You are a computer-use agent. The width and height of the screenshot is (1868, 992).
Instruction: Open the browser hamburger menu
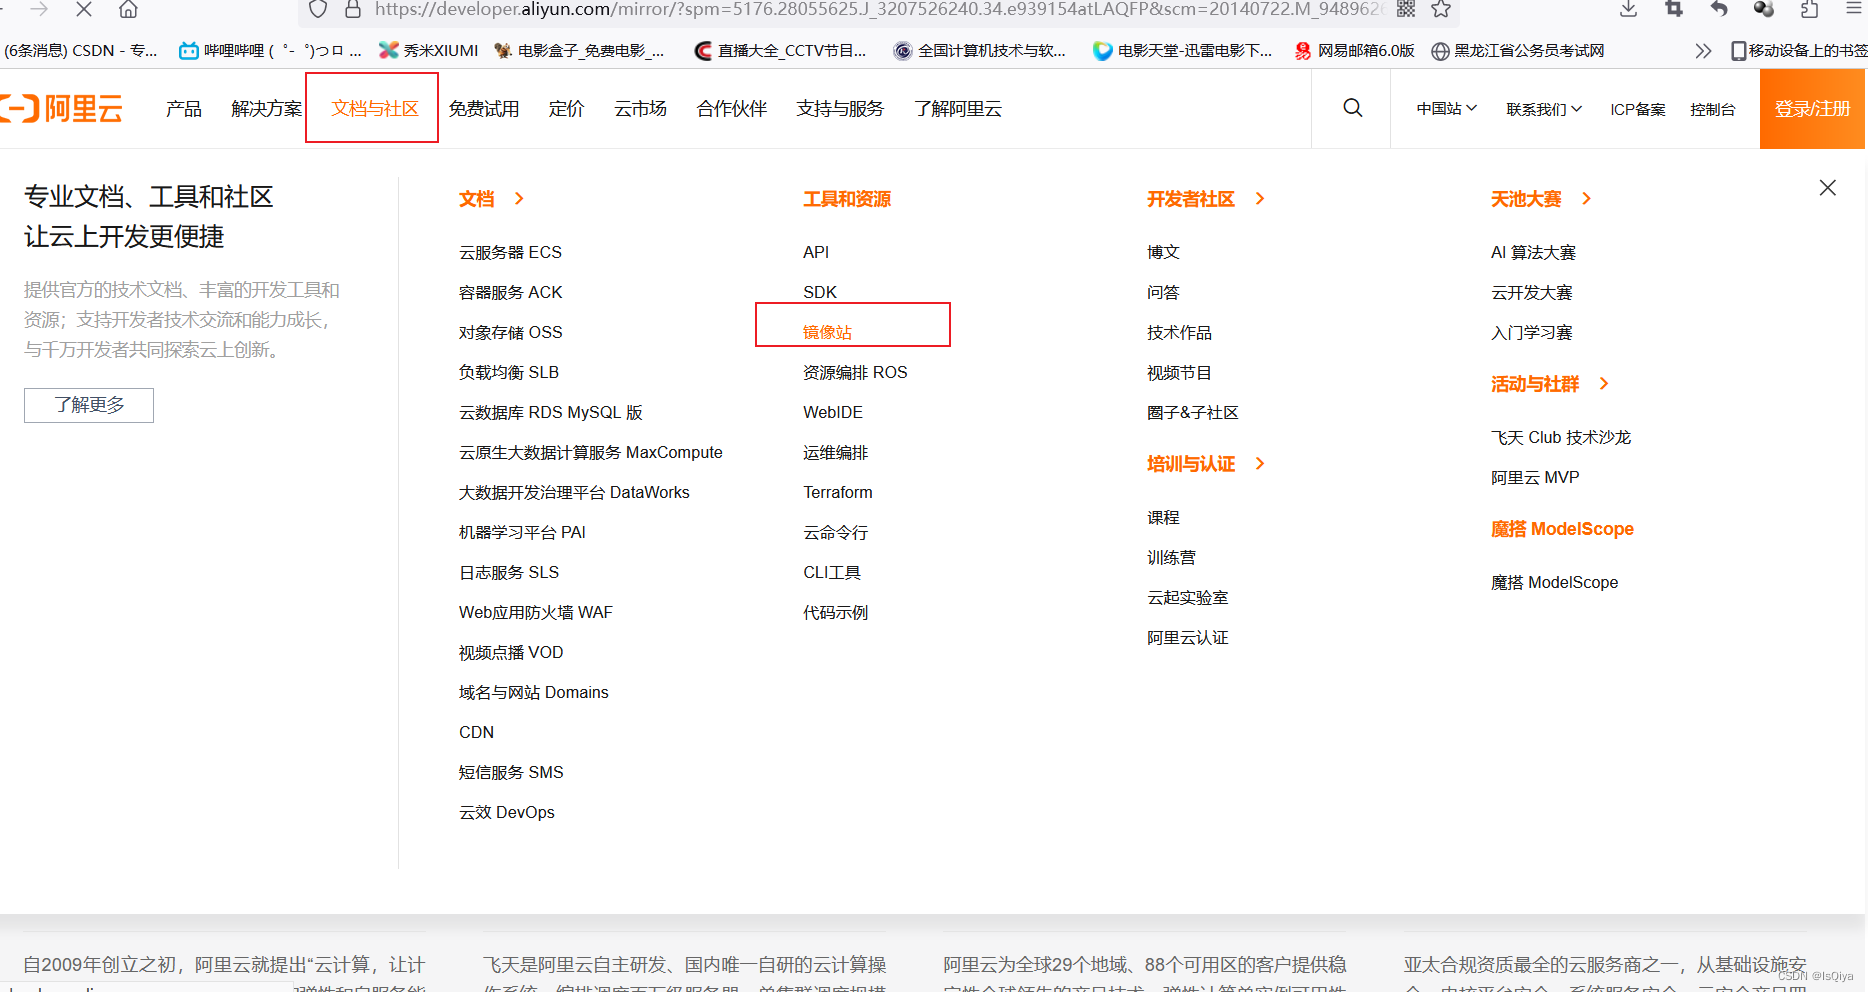(1853, 9)
